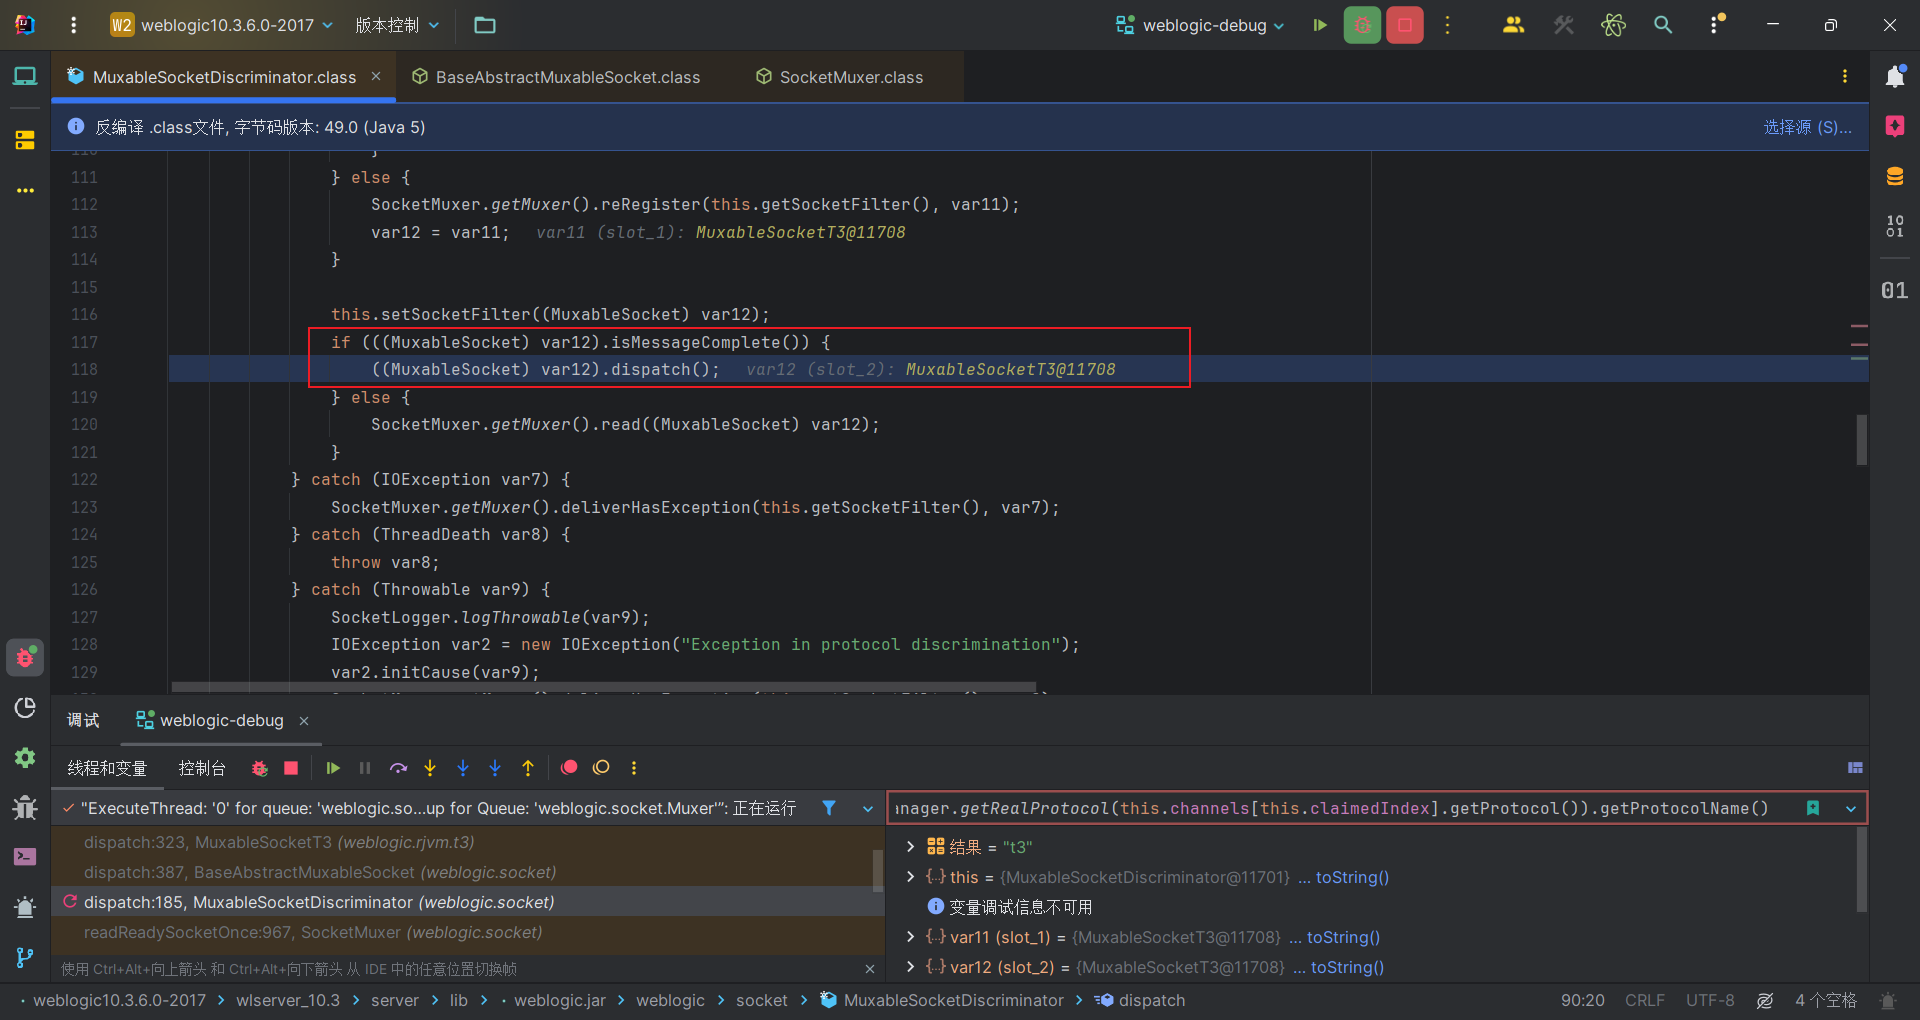Pause the program in debug toolbar
The image size is (1920, 1020).
365,768
